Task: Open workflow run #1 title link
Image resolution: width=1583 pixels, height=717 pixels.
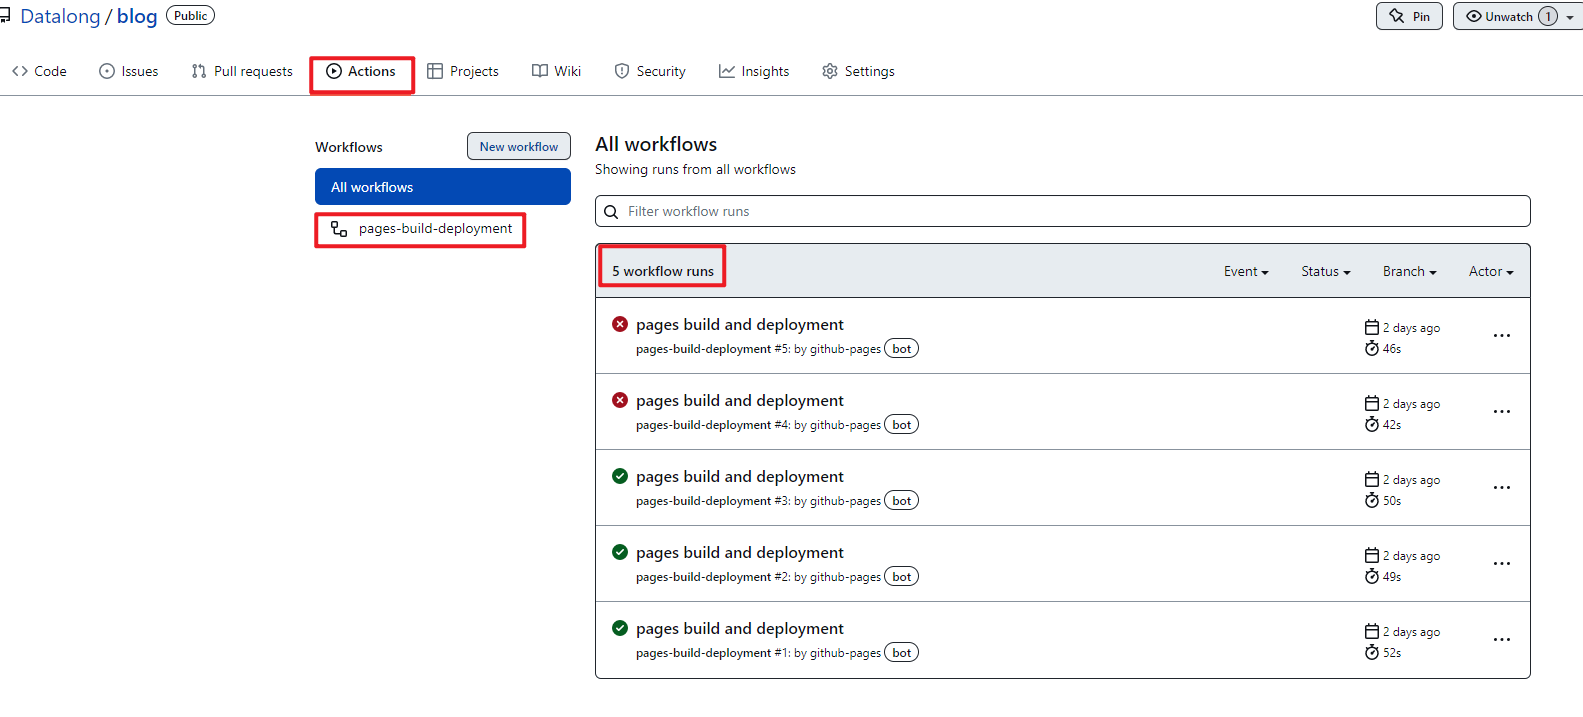Action: pyautogui.click(x=740, y=629)
